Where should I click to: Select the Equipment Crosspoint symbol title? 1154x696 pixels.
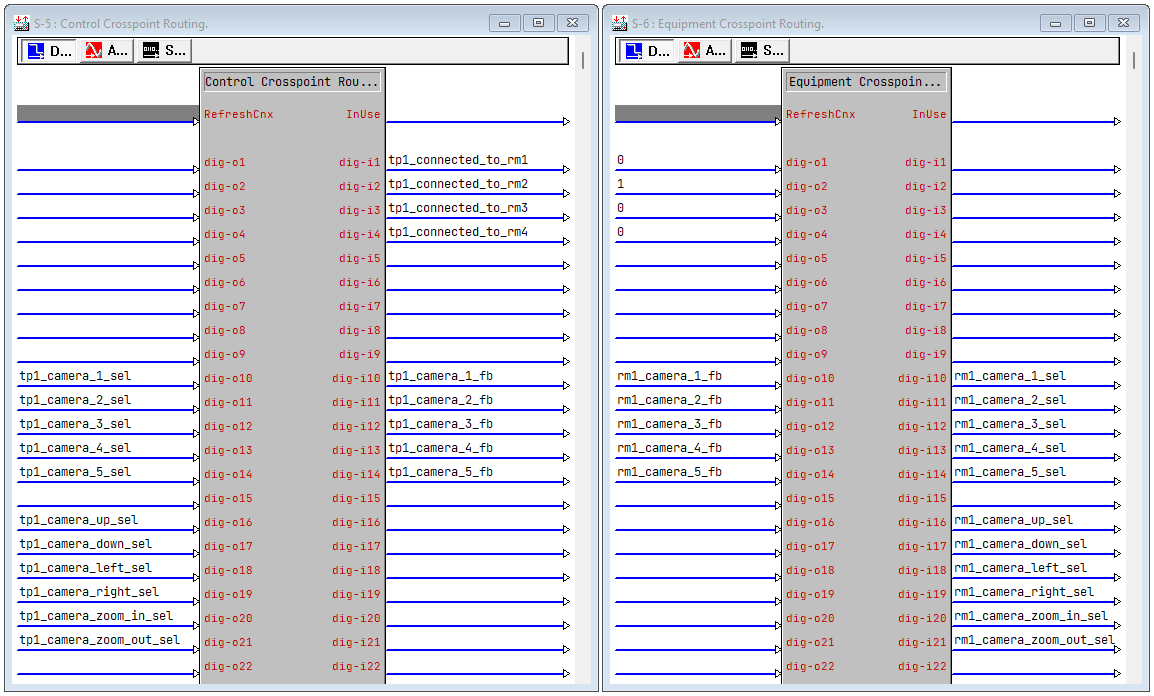point(865,82)
